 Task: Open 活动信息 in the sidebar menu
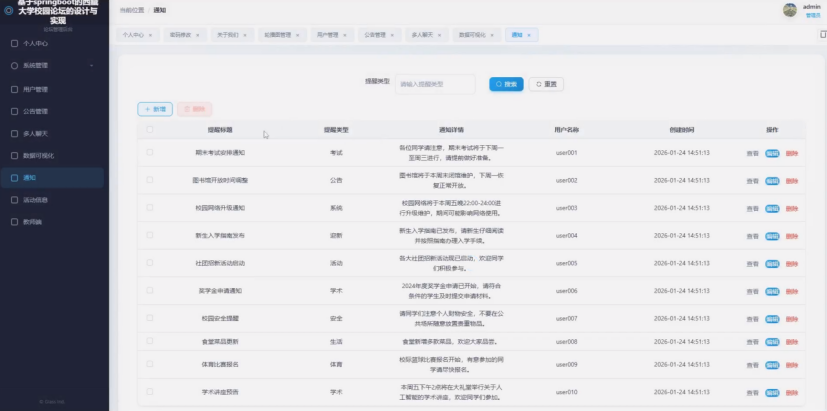coord(52,200)
